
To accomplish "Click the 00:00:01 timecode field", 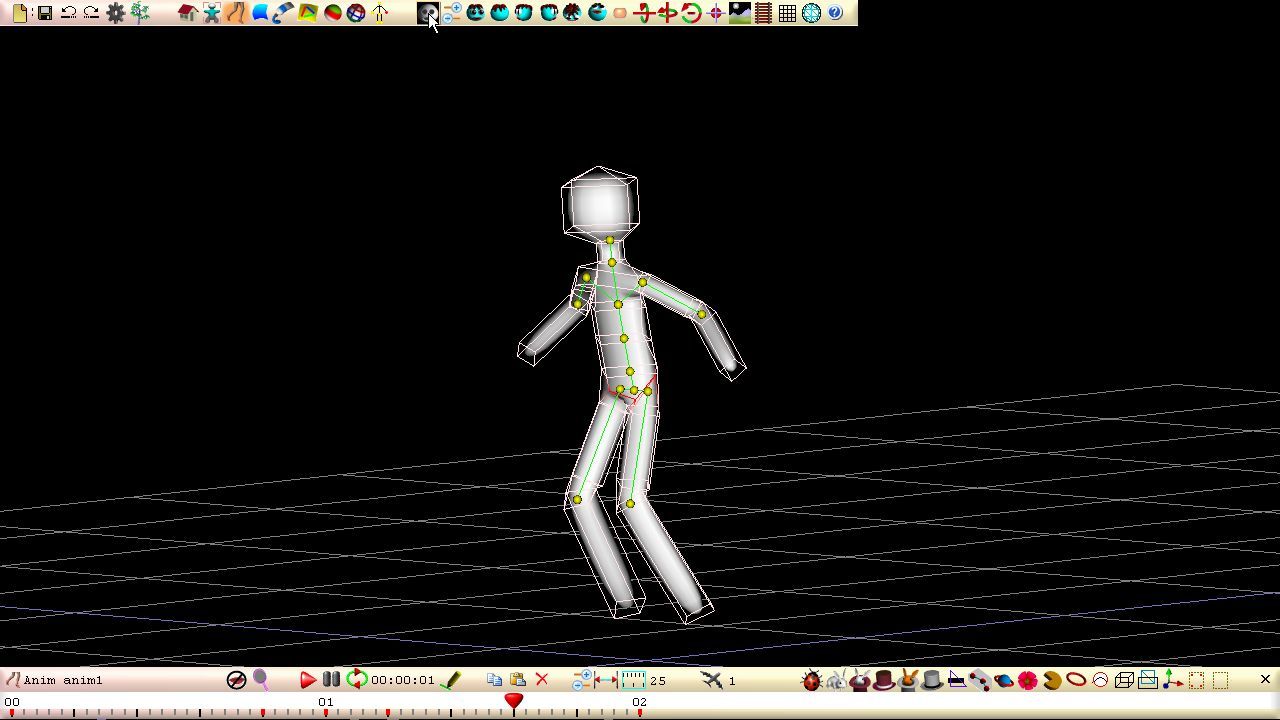I will click(x=402, y=680).
